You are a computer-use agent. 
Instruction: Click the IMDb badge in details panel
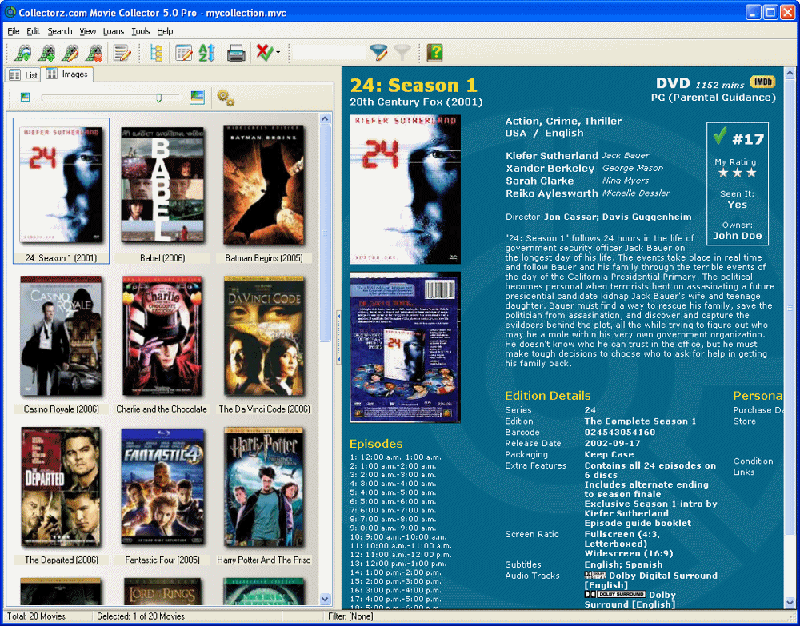click(762, 82)
